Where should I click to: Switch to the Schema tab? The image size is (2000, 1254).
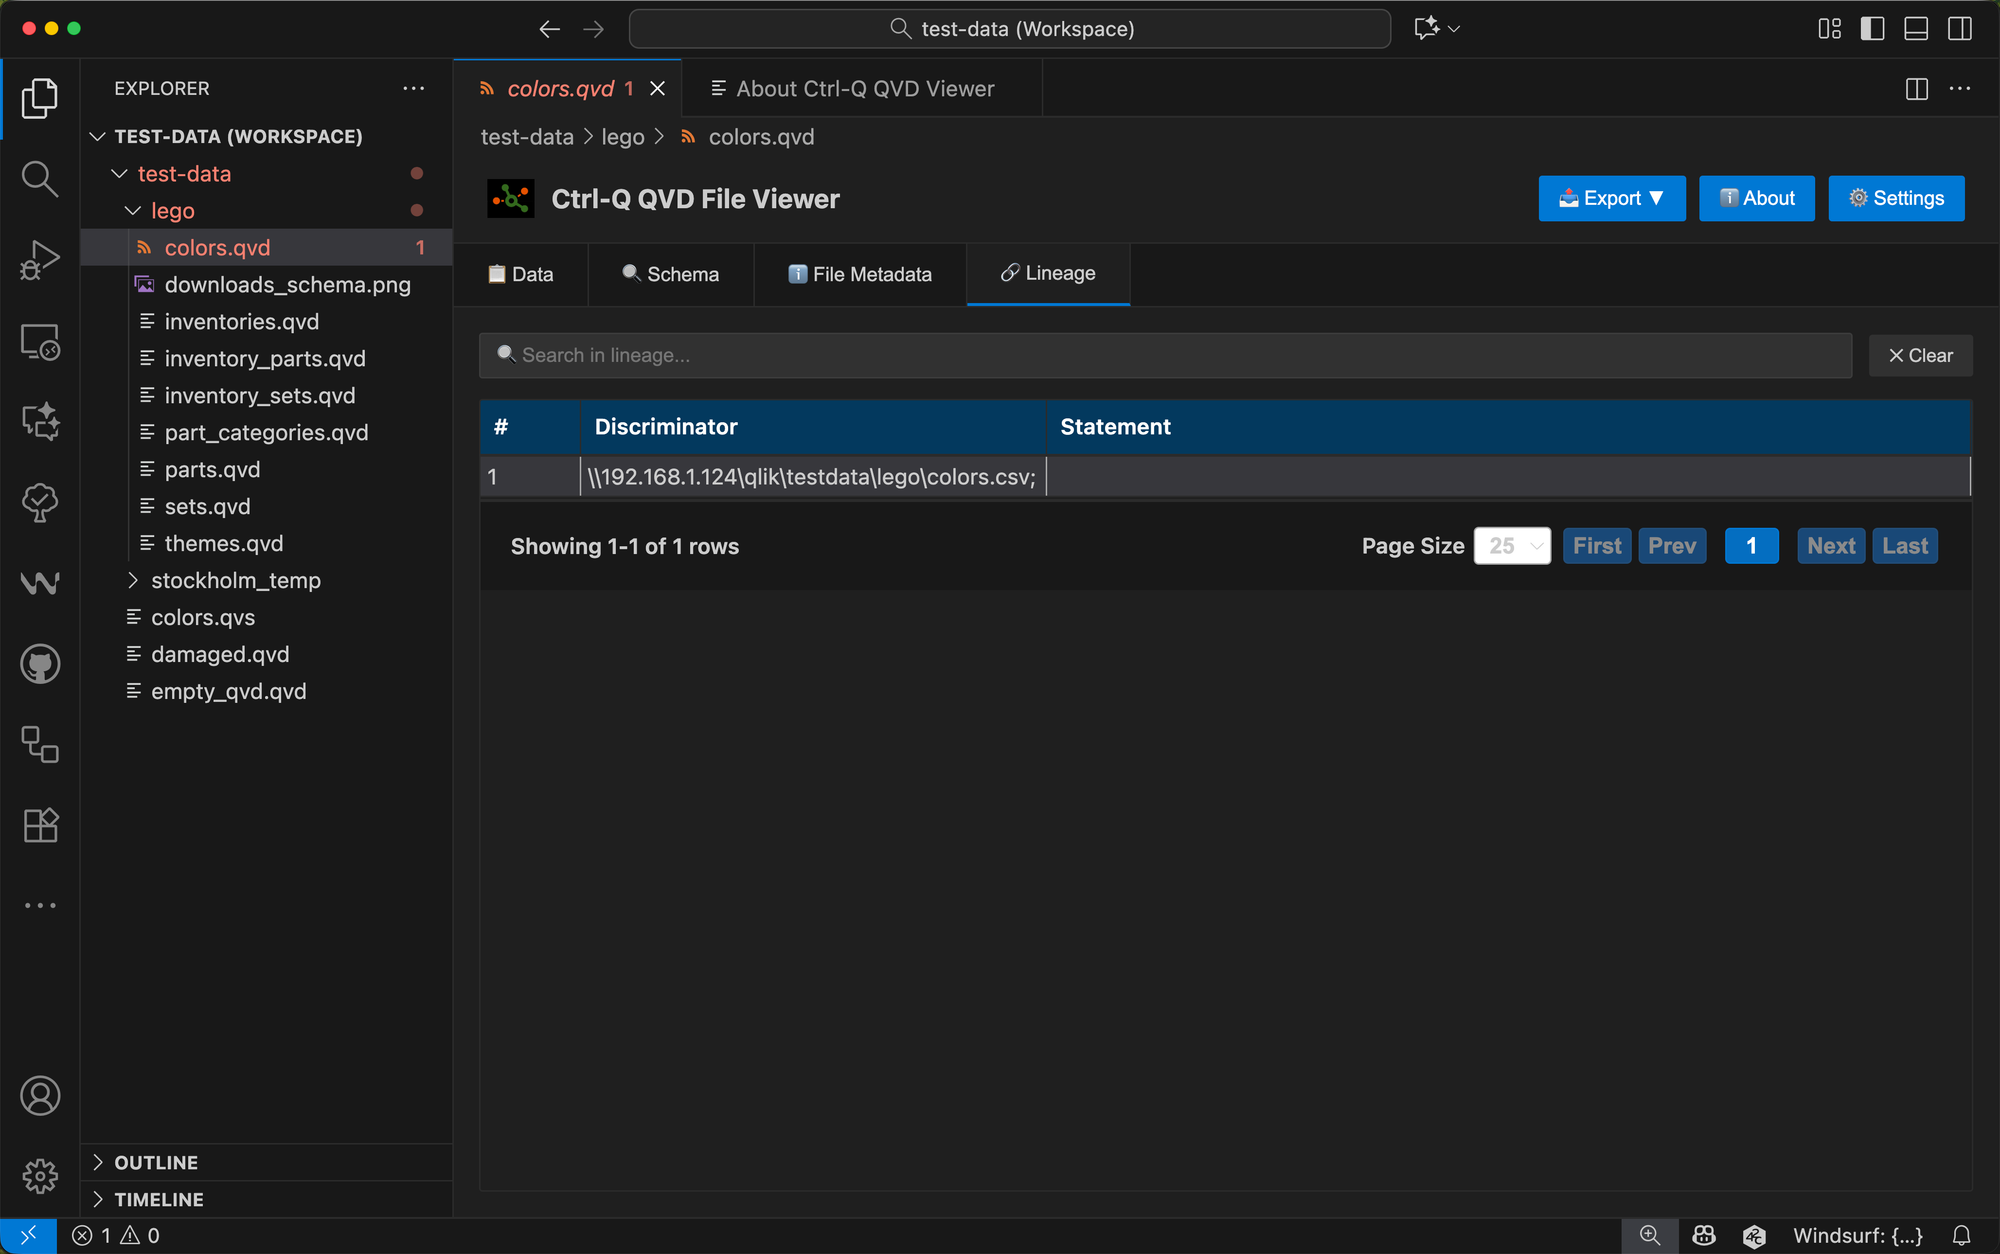670,274
